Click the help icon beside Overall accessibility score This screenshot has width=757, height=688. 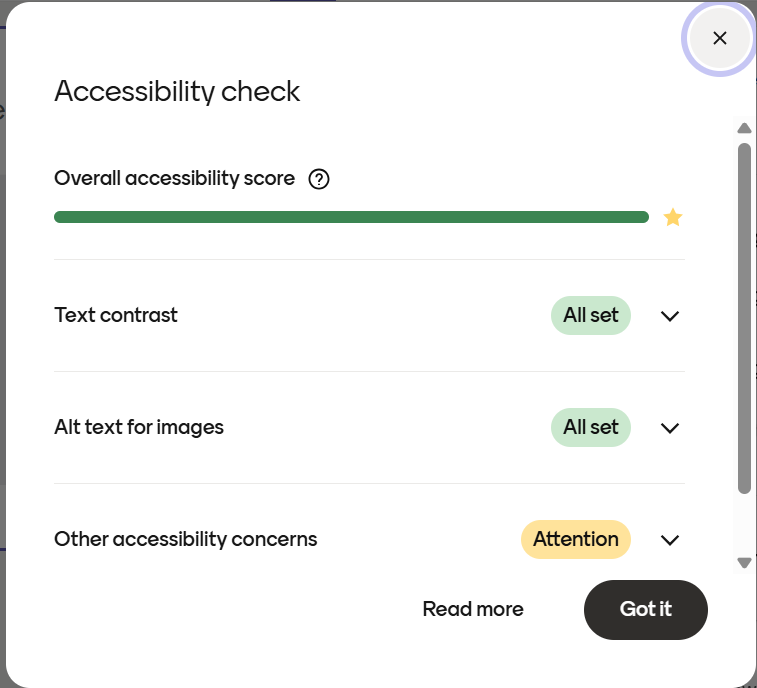pos(319,179)
